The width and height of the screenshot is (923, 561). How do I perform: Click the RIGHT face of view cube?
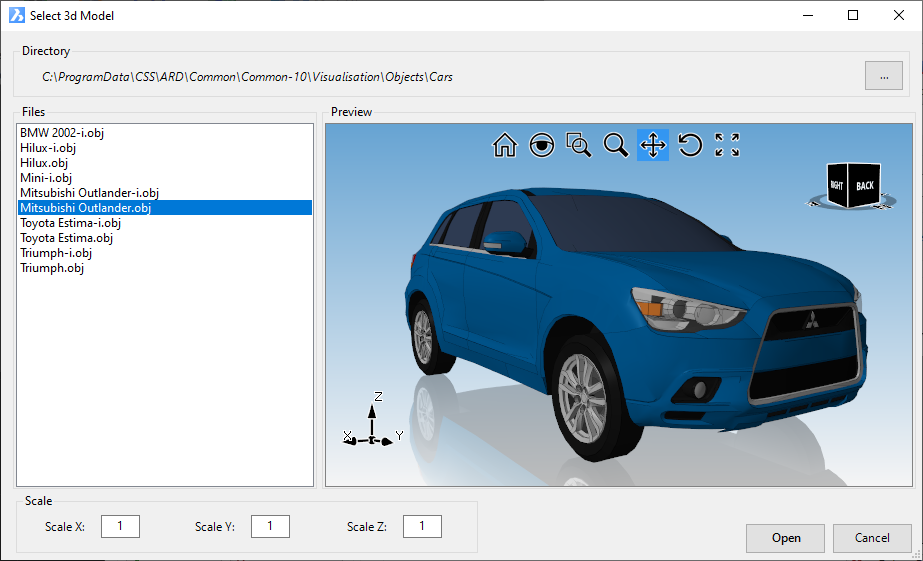837,185
